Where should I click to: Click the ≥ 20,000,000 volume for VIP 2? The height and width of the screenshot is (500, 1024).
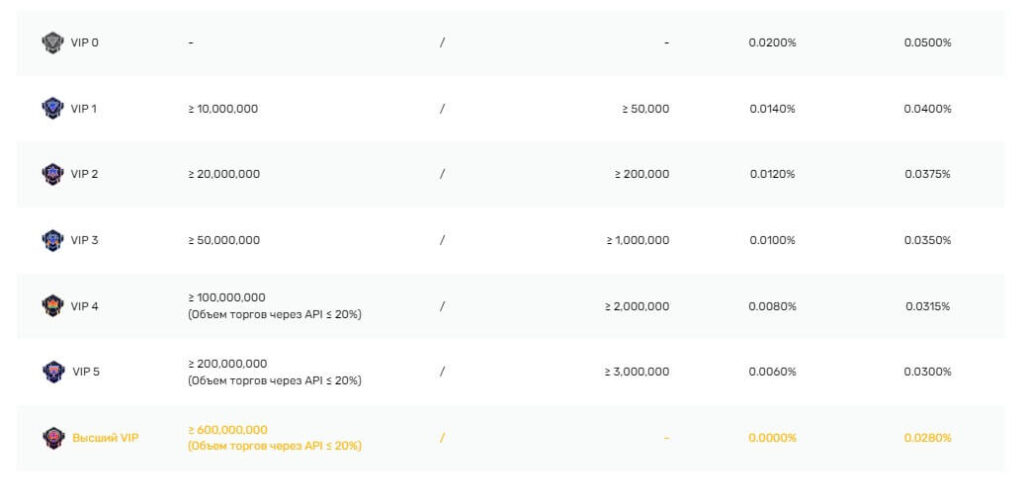(x=223, y=174)
